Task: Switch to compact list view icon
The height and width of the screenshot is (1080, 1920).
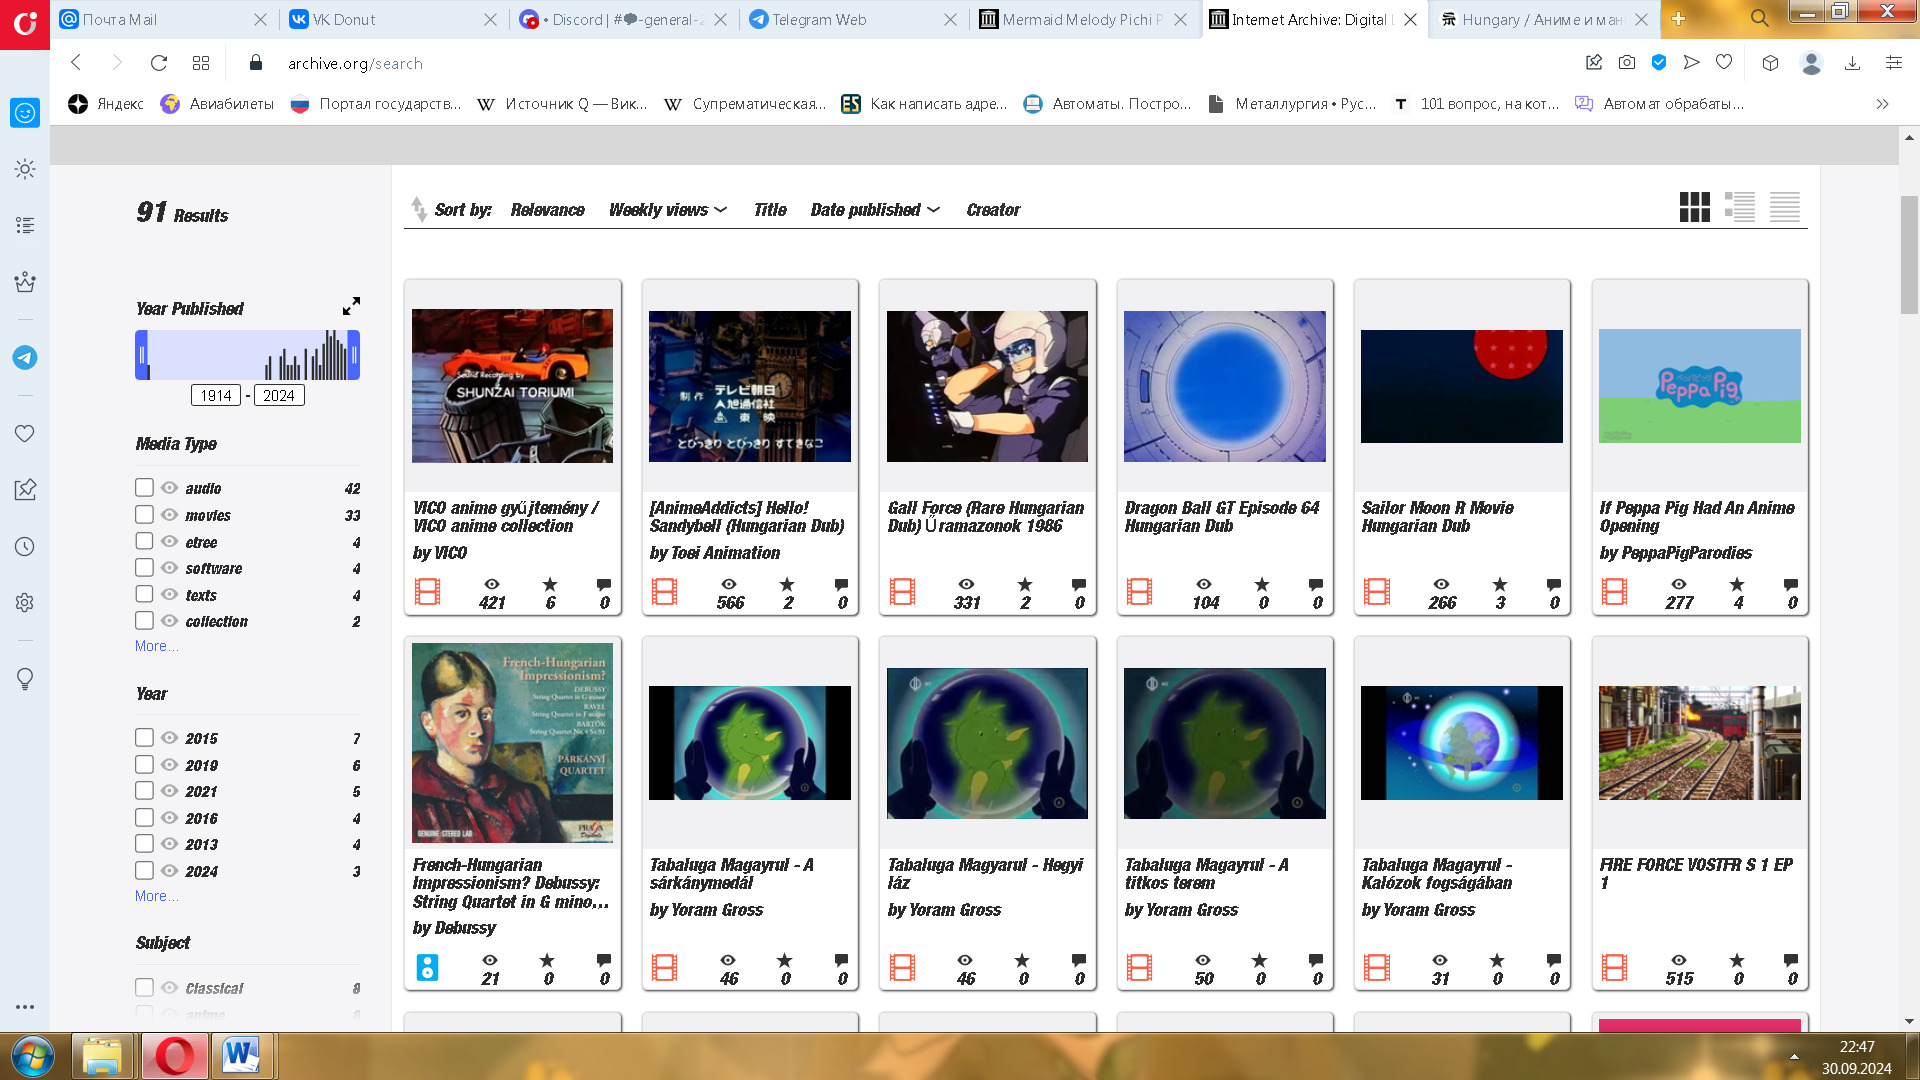Action: point(1784,207)
